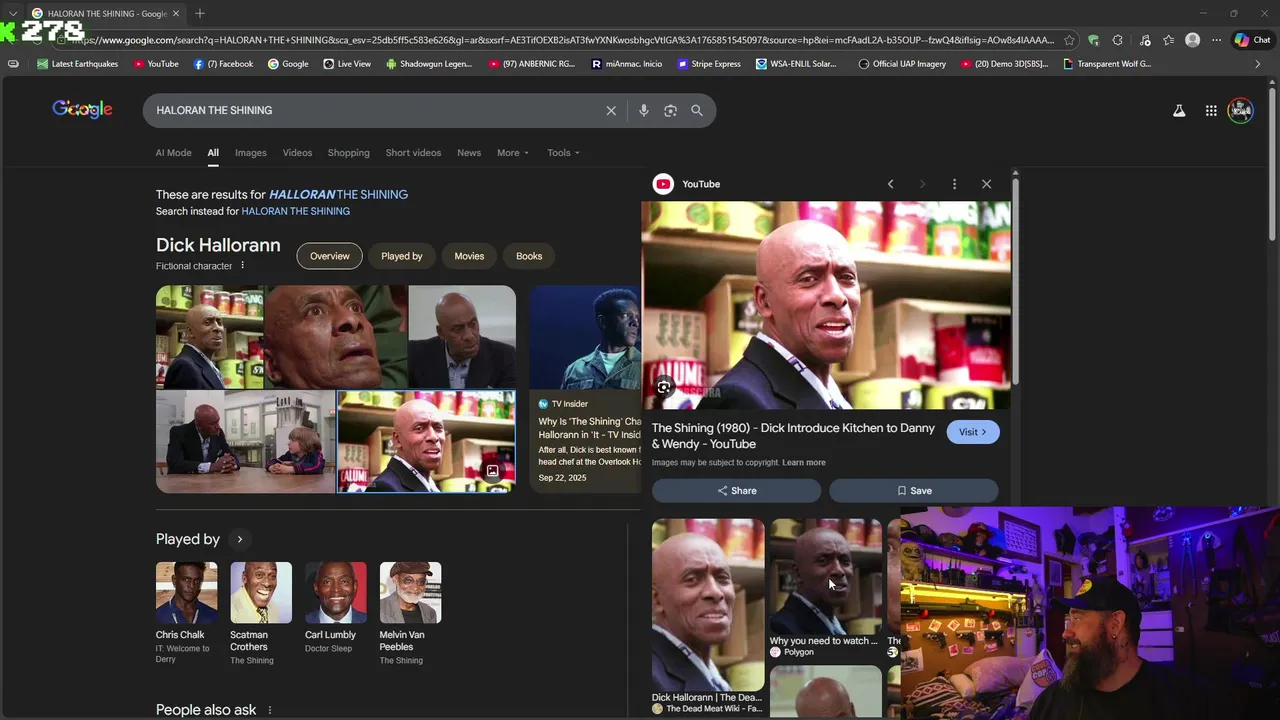
Task: Switch to Images tab
Action: [x=251, y=153]
